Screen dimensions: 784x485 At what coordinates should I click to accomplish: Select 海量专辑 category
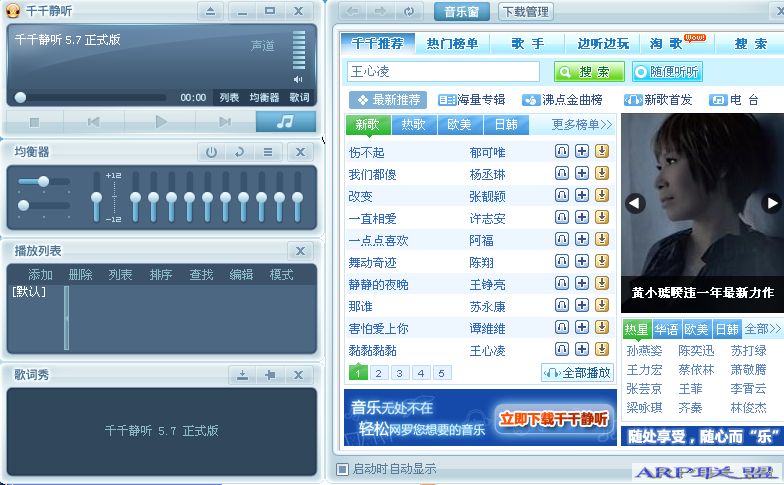pos(472,100)
